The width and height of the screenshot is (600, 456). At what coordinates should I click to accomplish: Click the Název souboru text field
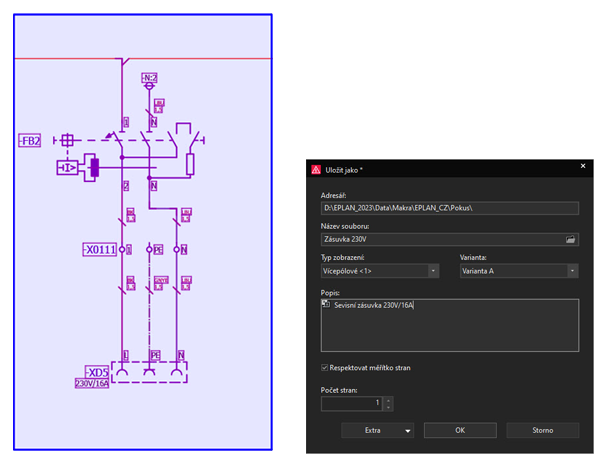[440, 240]
